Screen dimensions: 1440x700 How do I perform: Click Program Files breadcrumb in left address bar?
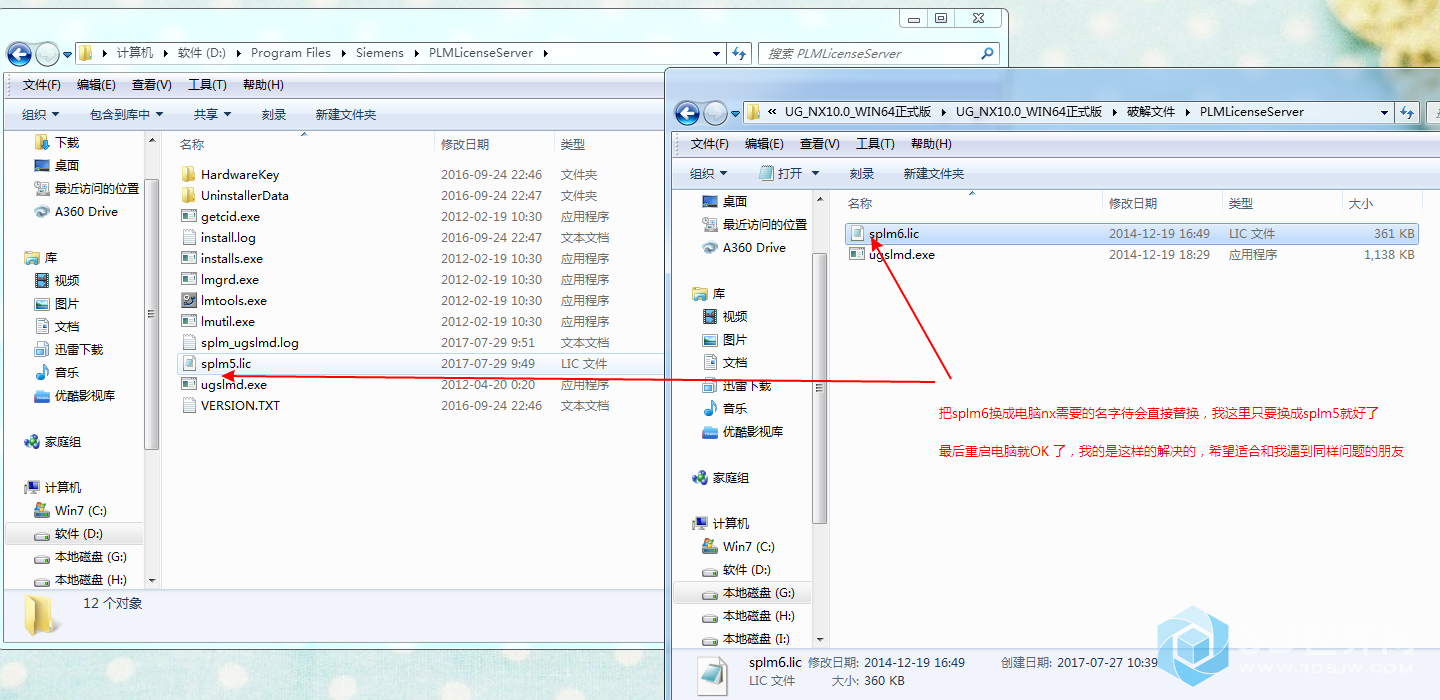290,53
